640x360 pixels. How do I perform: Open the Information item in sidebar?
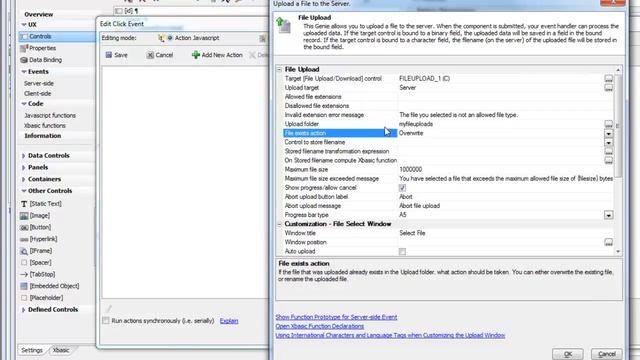(x=42, y=136)
